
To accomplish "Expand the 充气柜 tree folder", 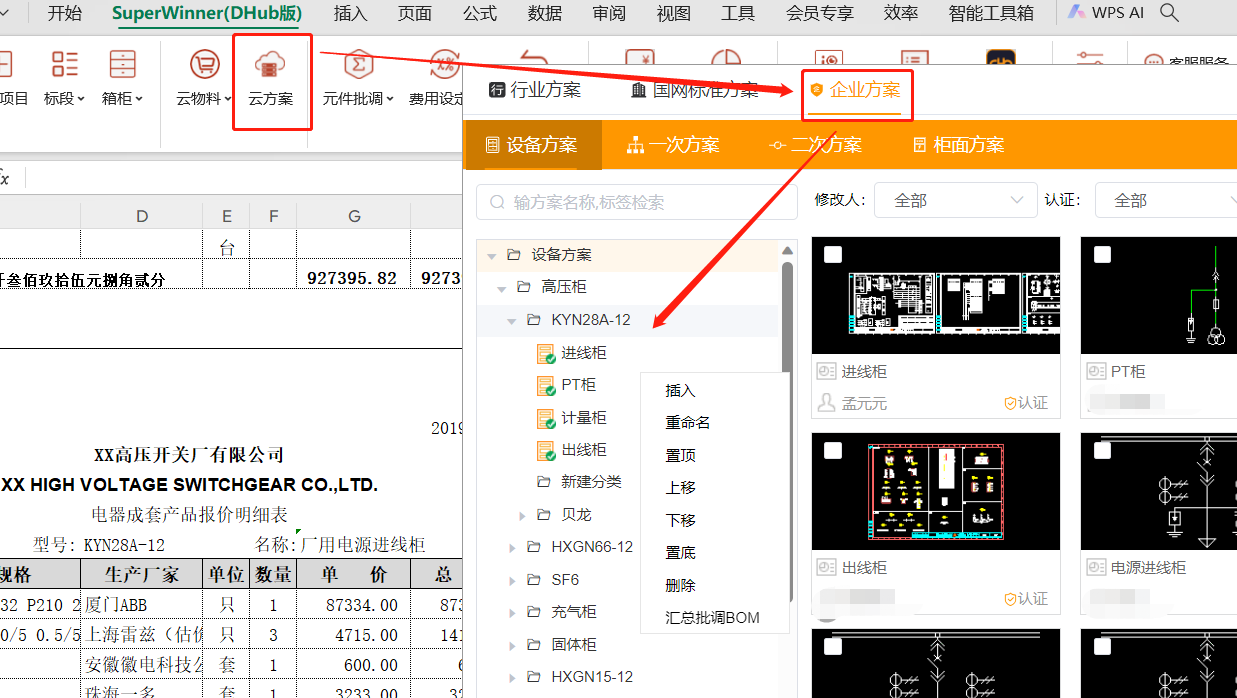I will coord(511,612).
